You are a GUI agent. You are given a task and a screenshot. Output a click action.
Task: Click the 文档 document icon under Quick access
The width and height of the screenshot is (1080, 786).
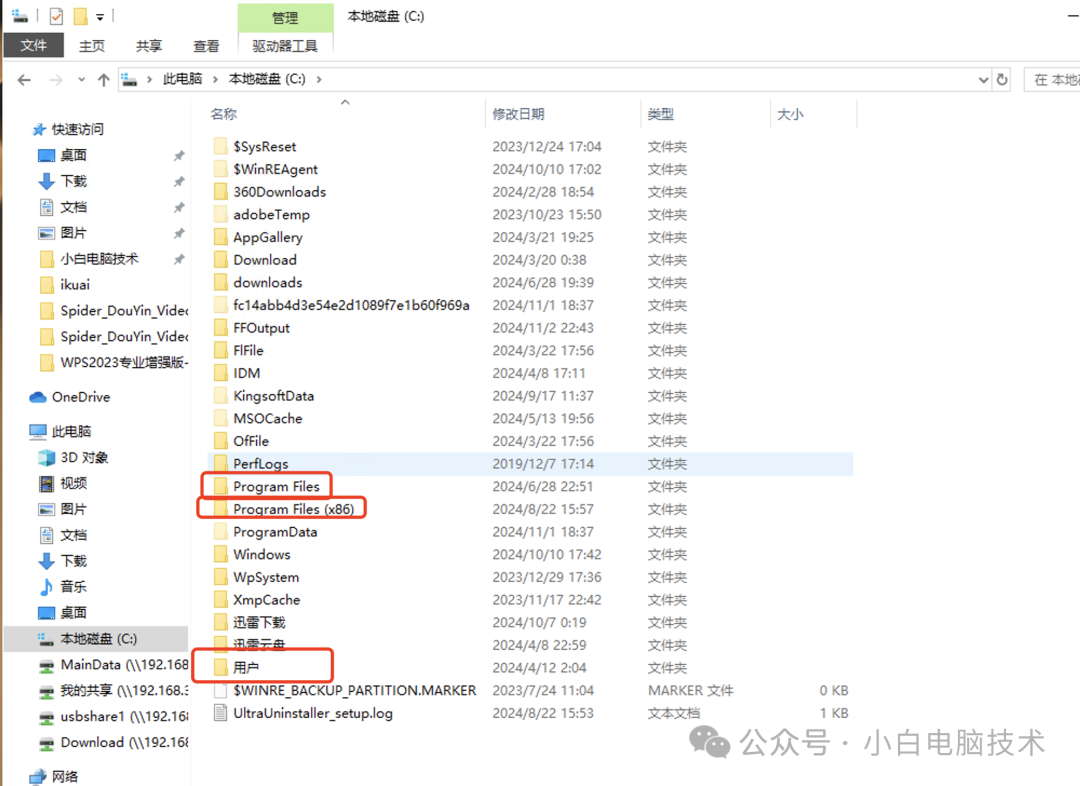point(46,207)
